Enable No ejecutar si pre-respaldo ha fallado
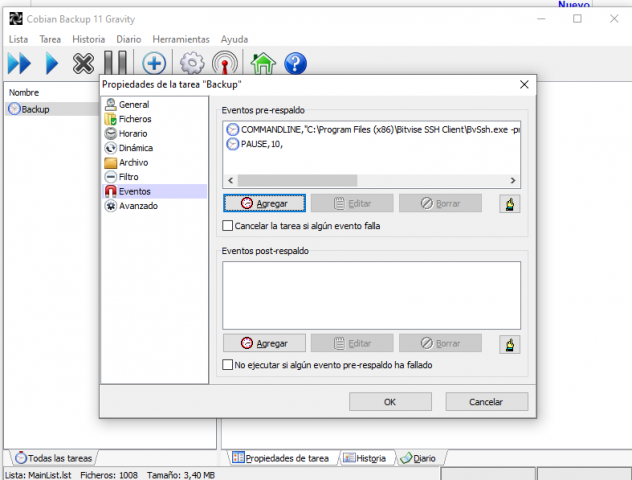 [x=228, y=365]
